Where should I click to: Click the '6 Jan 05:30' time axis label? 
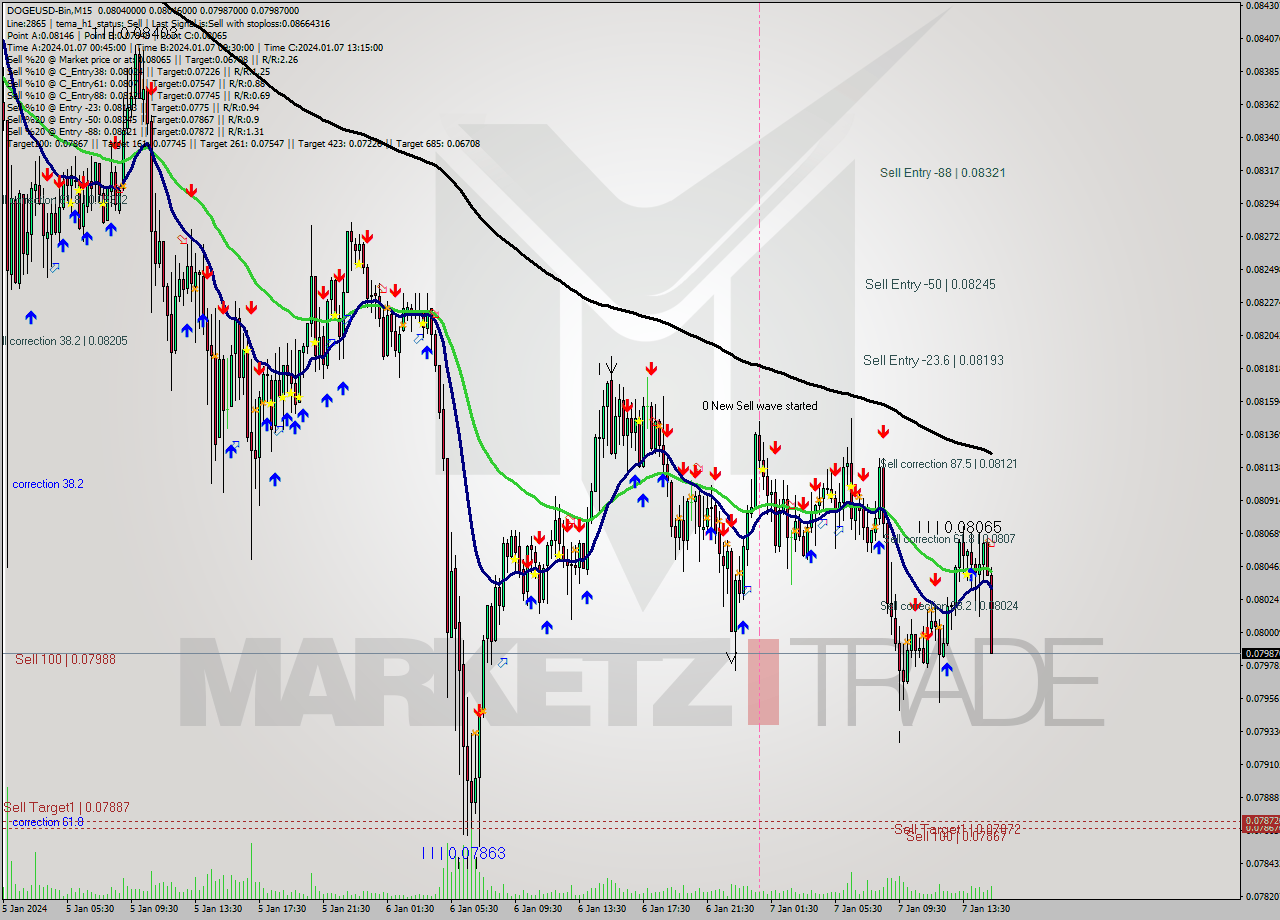tap(474, 909)
